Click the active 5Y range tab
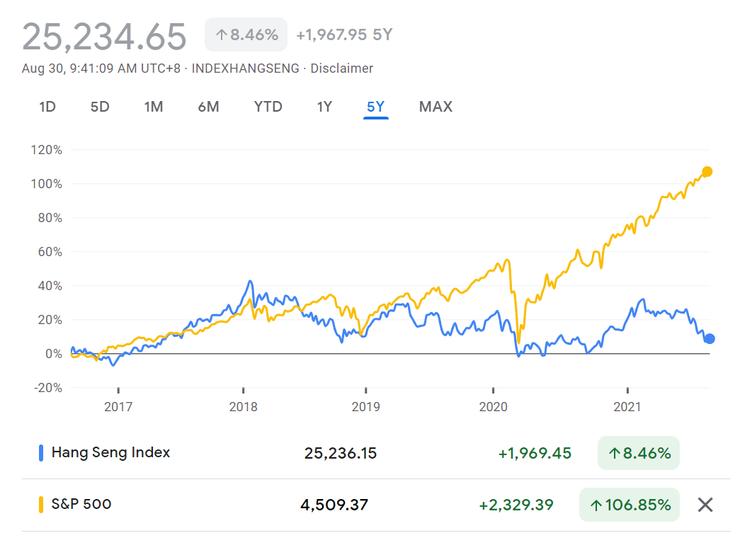 pyautogui.click(x=376, y=106)
